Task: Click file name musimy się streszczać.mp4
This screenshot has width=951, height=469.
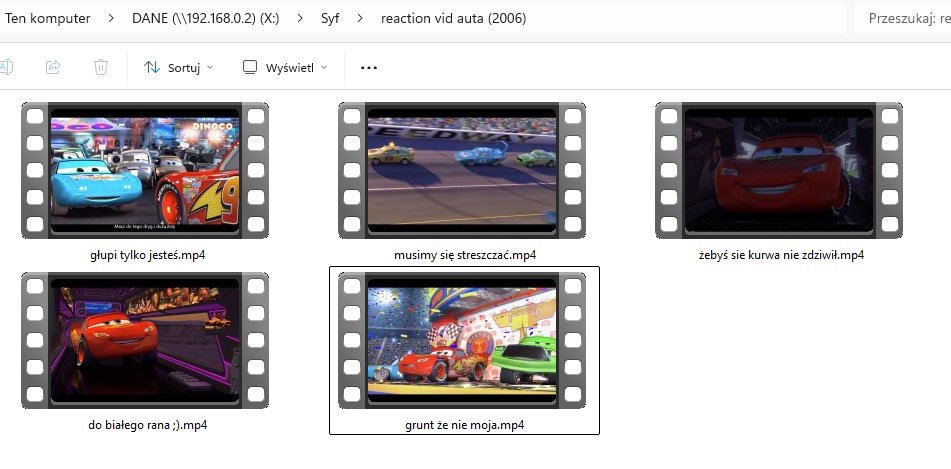Action: click(x=465, y=255)
